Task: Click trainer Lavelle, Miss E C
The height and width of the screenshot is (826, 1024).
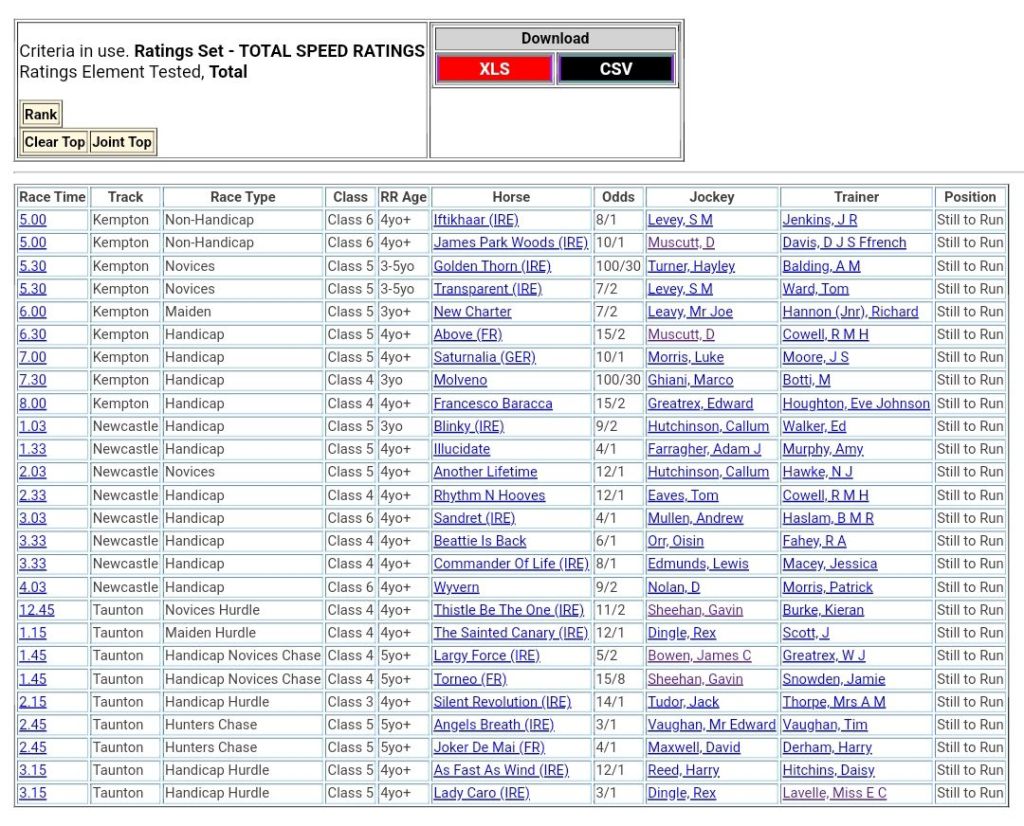Action: click(x=834, y=793)
